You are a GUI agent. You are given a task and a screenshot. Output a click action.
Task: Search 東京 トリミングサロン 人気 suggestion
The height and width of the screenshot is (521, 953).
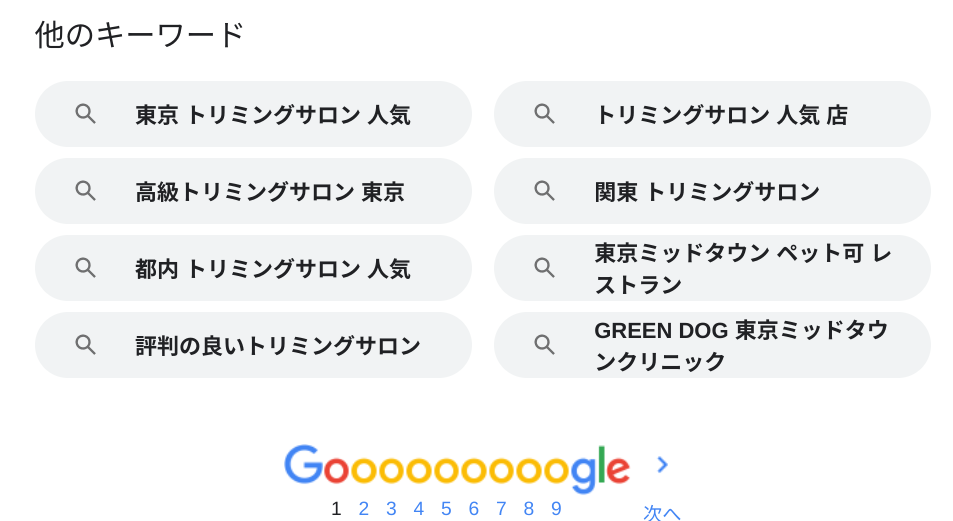click(x=272, y=115)
